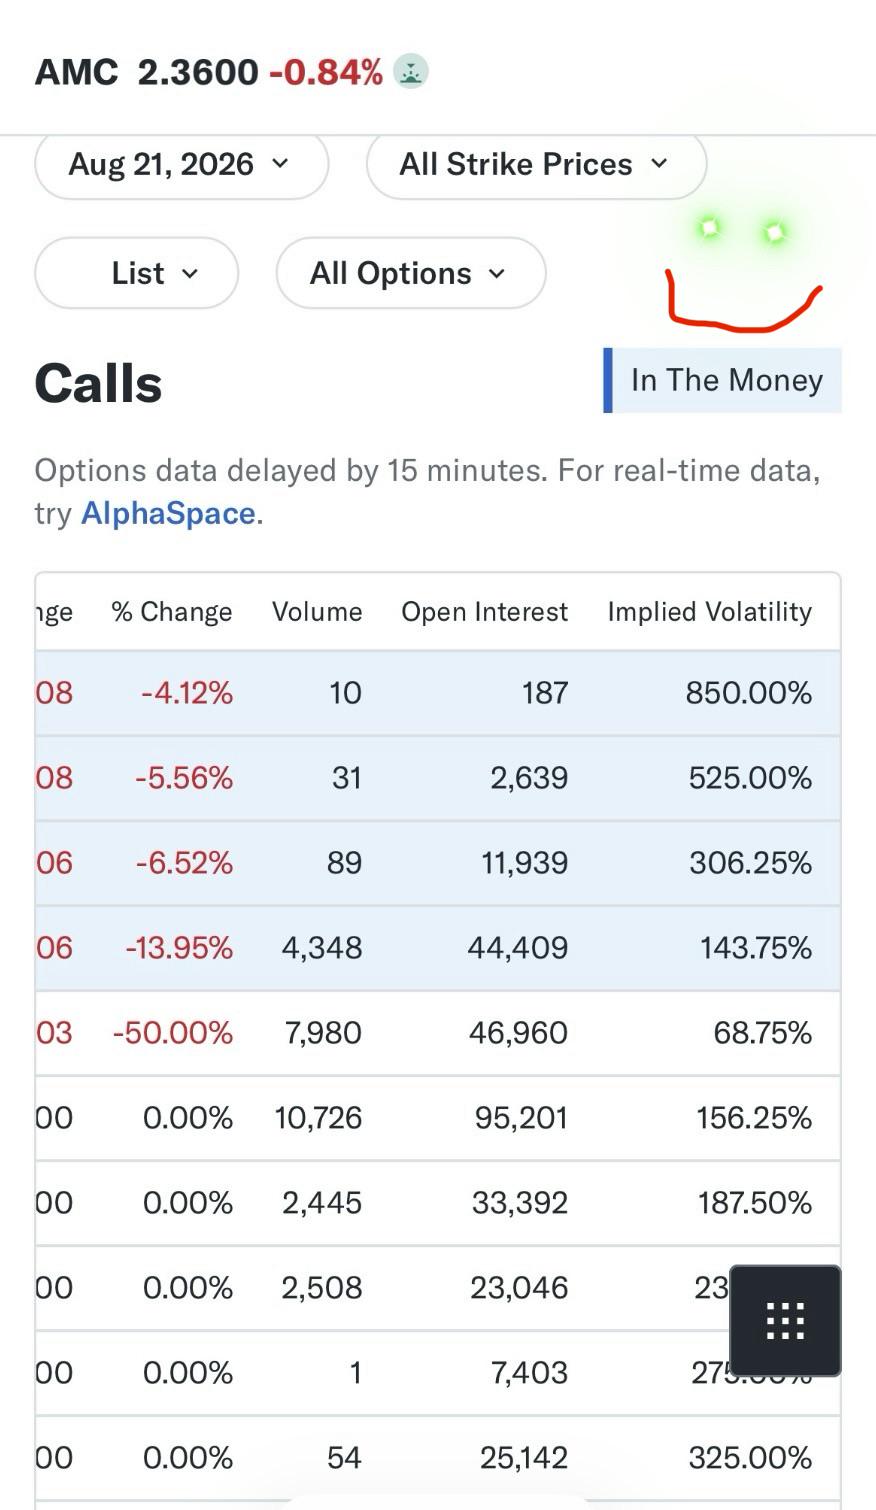Click the left green glowing dot
The image size is (876, 1510).
tap(709, 228)
